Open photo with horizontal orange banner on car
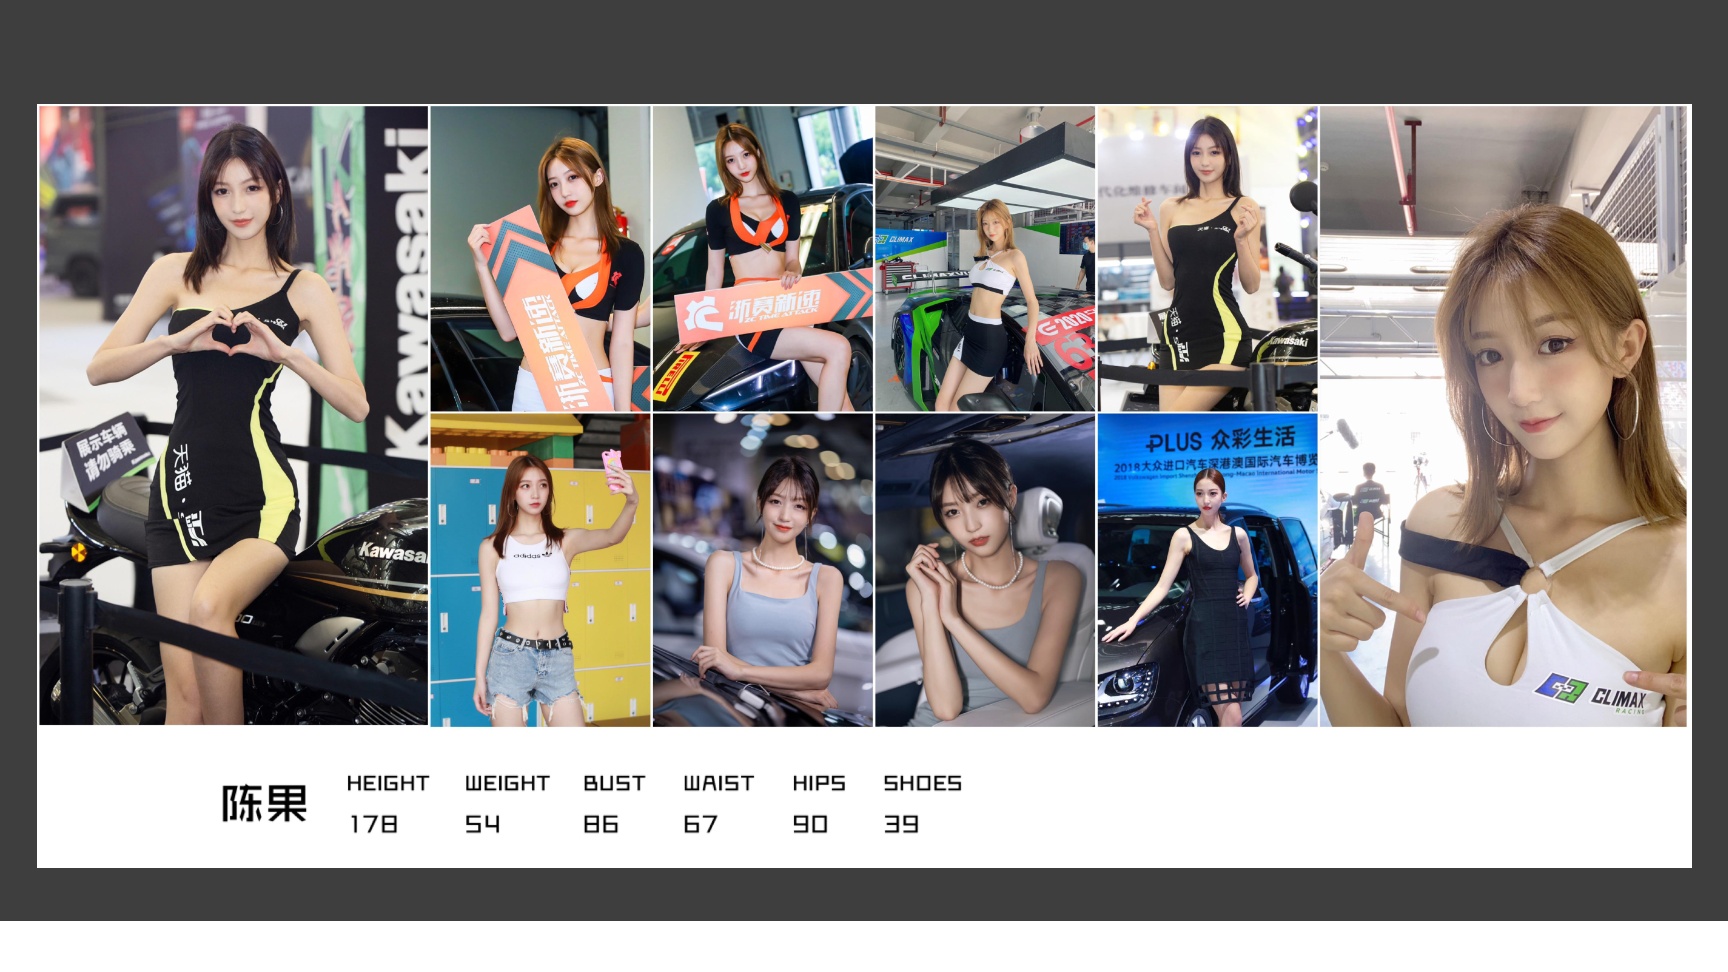1728x972 pixels. tap(762, 259)
